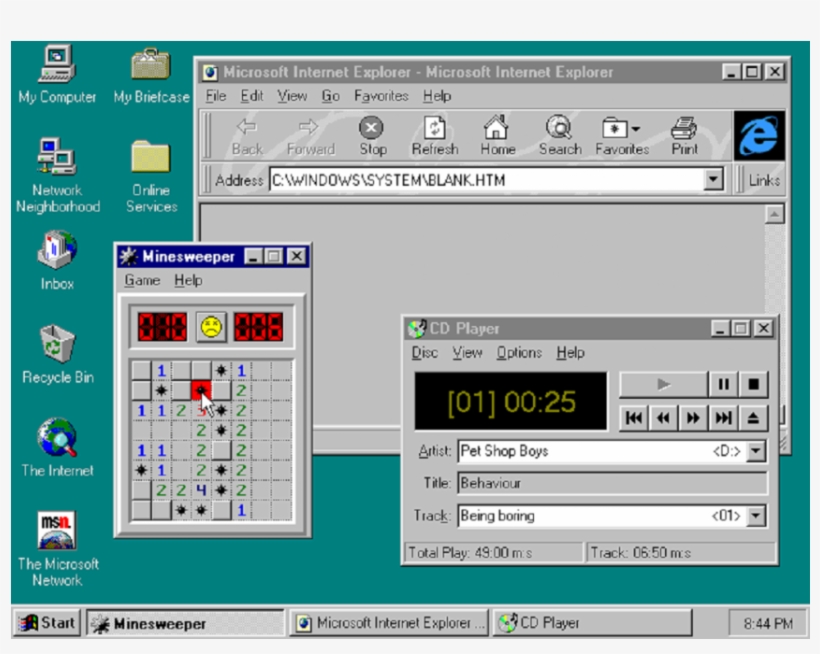Click the Address field in Internet Explorer

[x=486, y=180]
